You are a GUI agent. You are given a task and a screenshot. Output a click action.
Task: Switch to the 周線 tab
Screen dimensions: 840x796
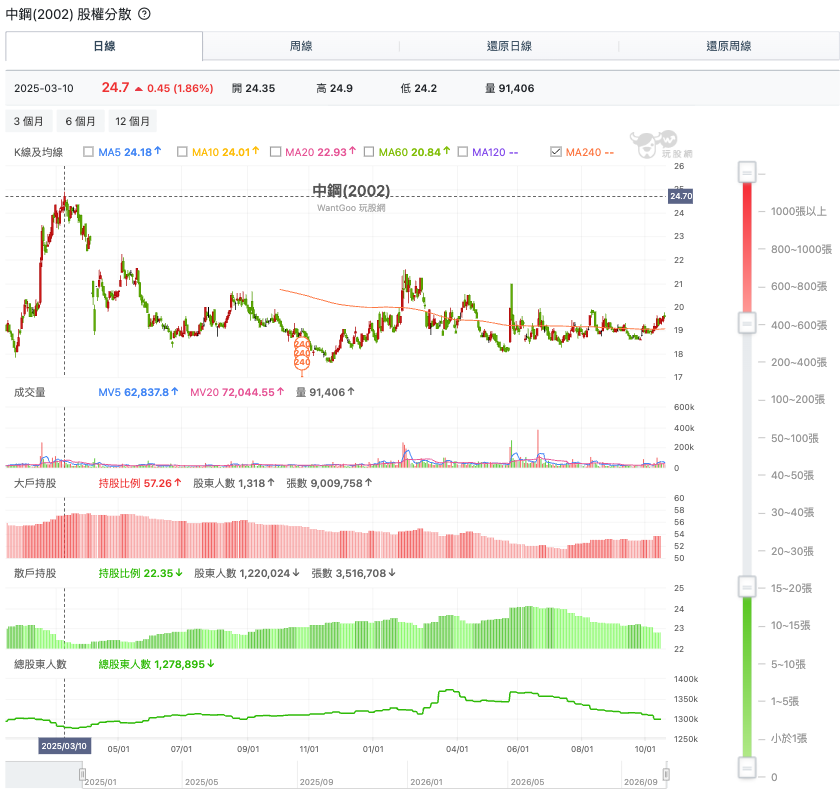(301, 46)
